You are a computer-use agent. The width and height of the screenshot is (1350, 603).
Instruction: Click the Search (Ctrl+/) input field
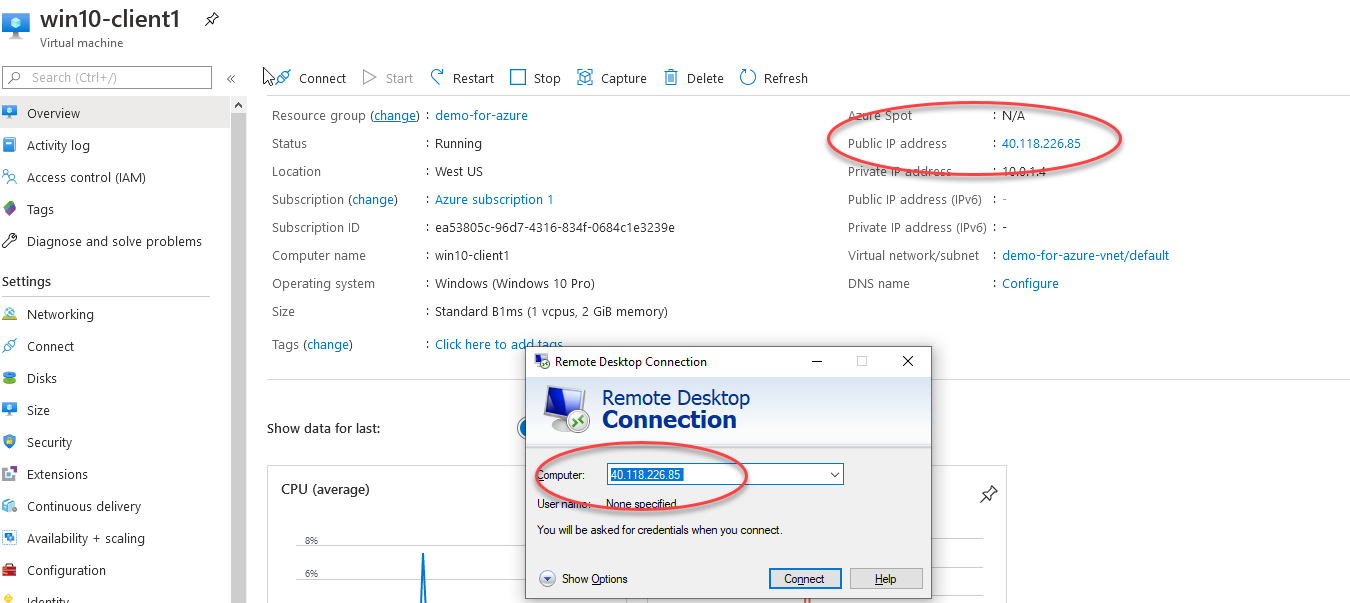click(107, 77)
